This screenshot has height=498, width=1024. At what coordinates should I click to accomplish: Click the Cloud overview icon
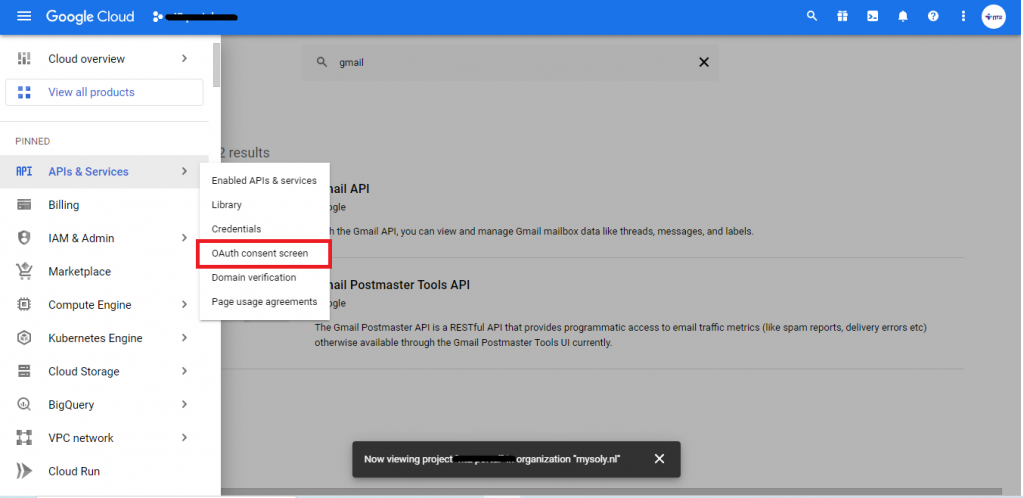tap(24, 59)
